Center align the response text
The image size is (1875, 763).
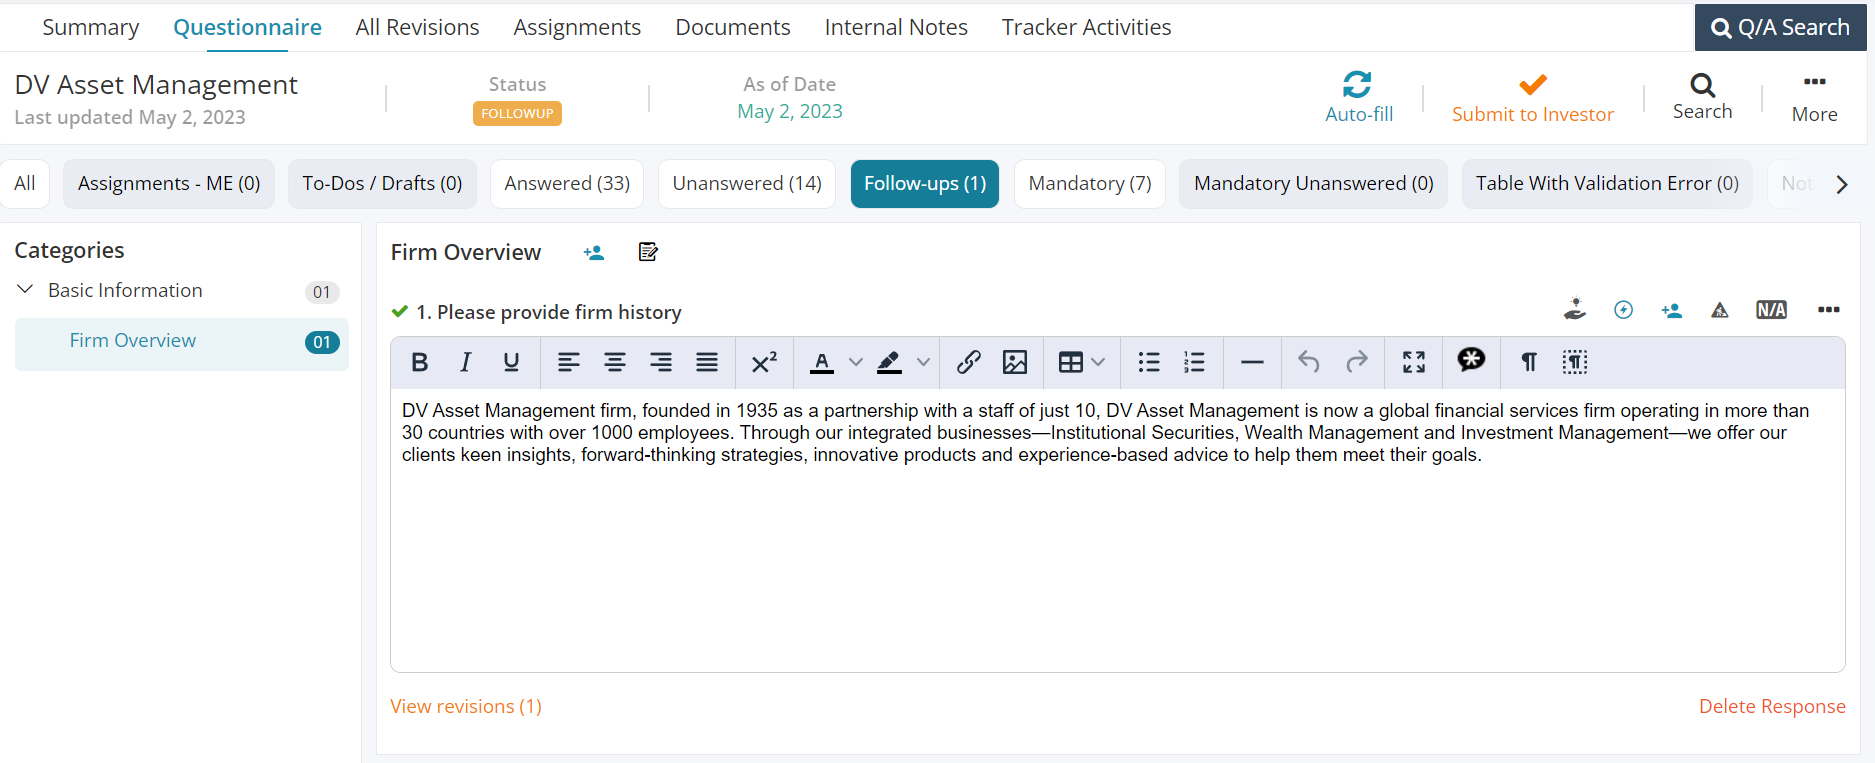(x=615, y=362)
